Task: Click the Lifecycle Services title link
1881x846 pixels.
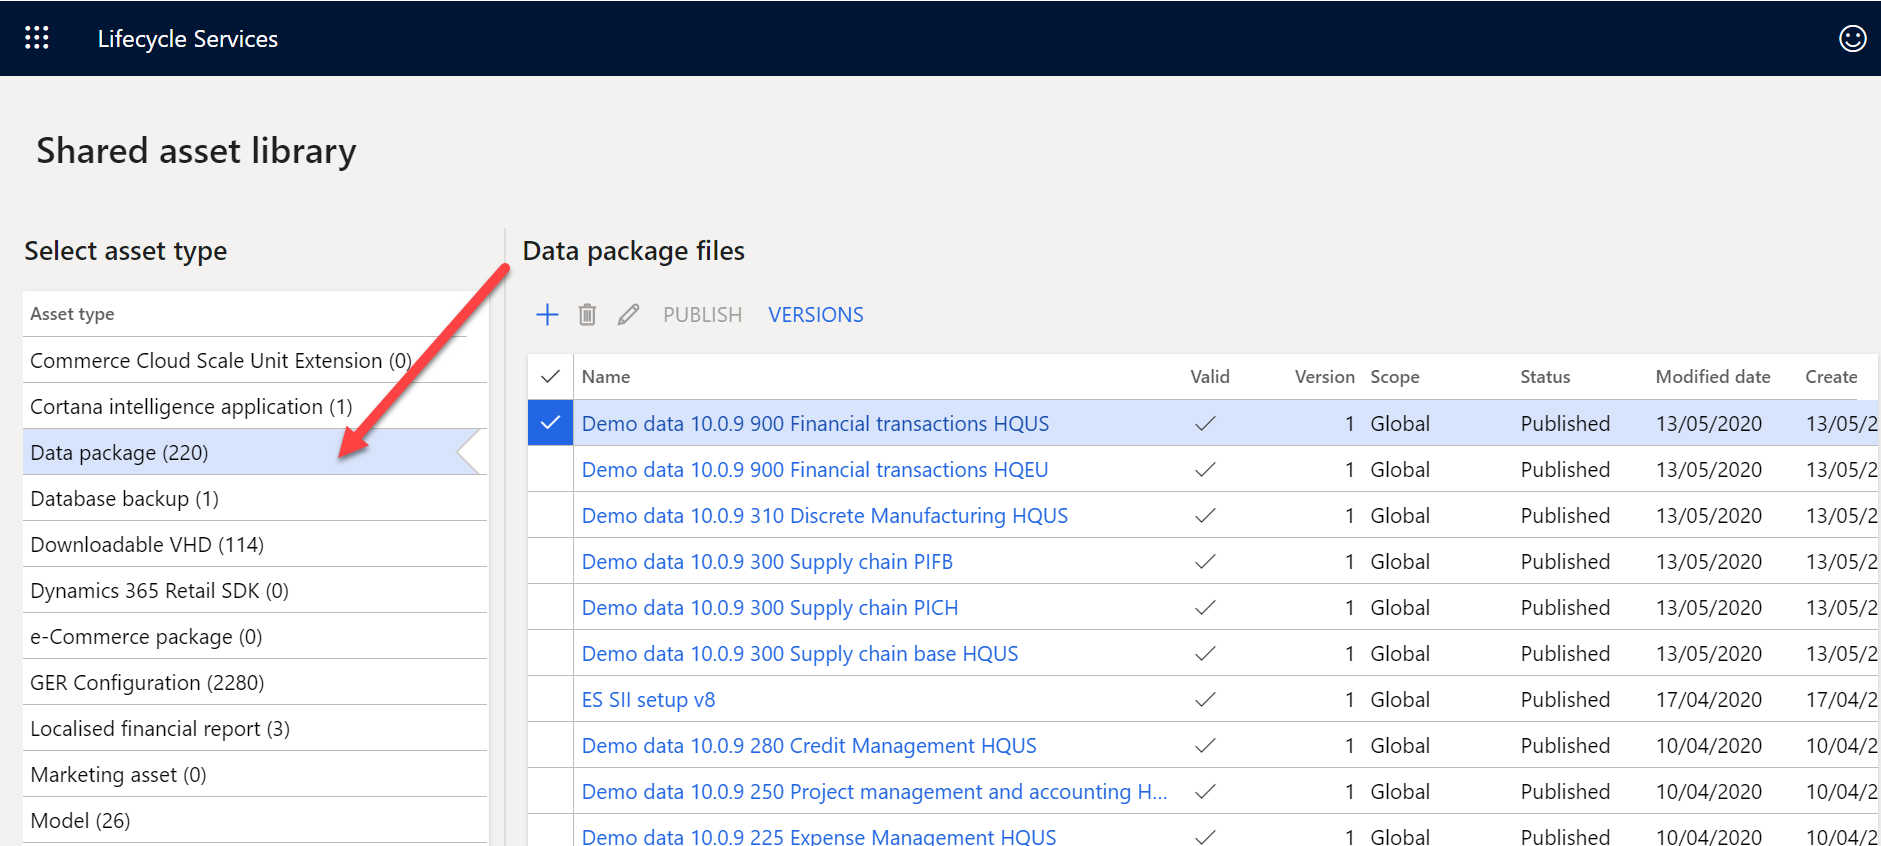Action: [188, 39]
